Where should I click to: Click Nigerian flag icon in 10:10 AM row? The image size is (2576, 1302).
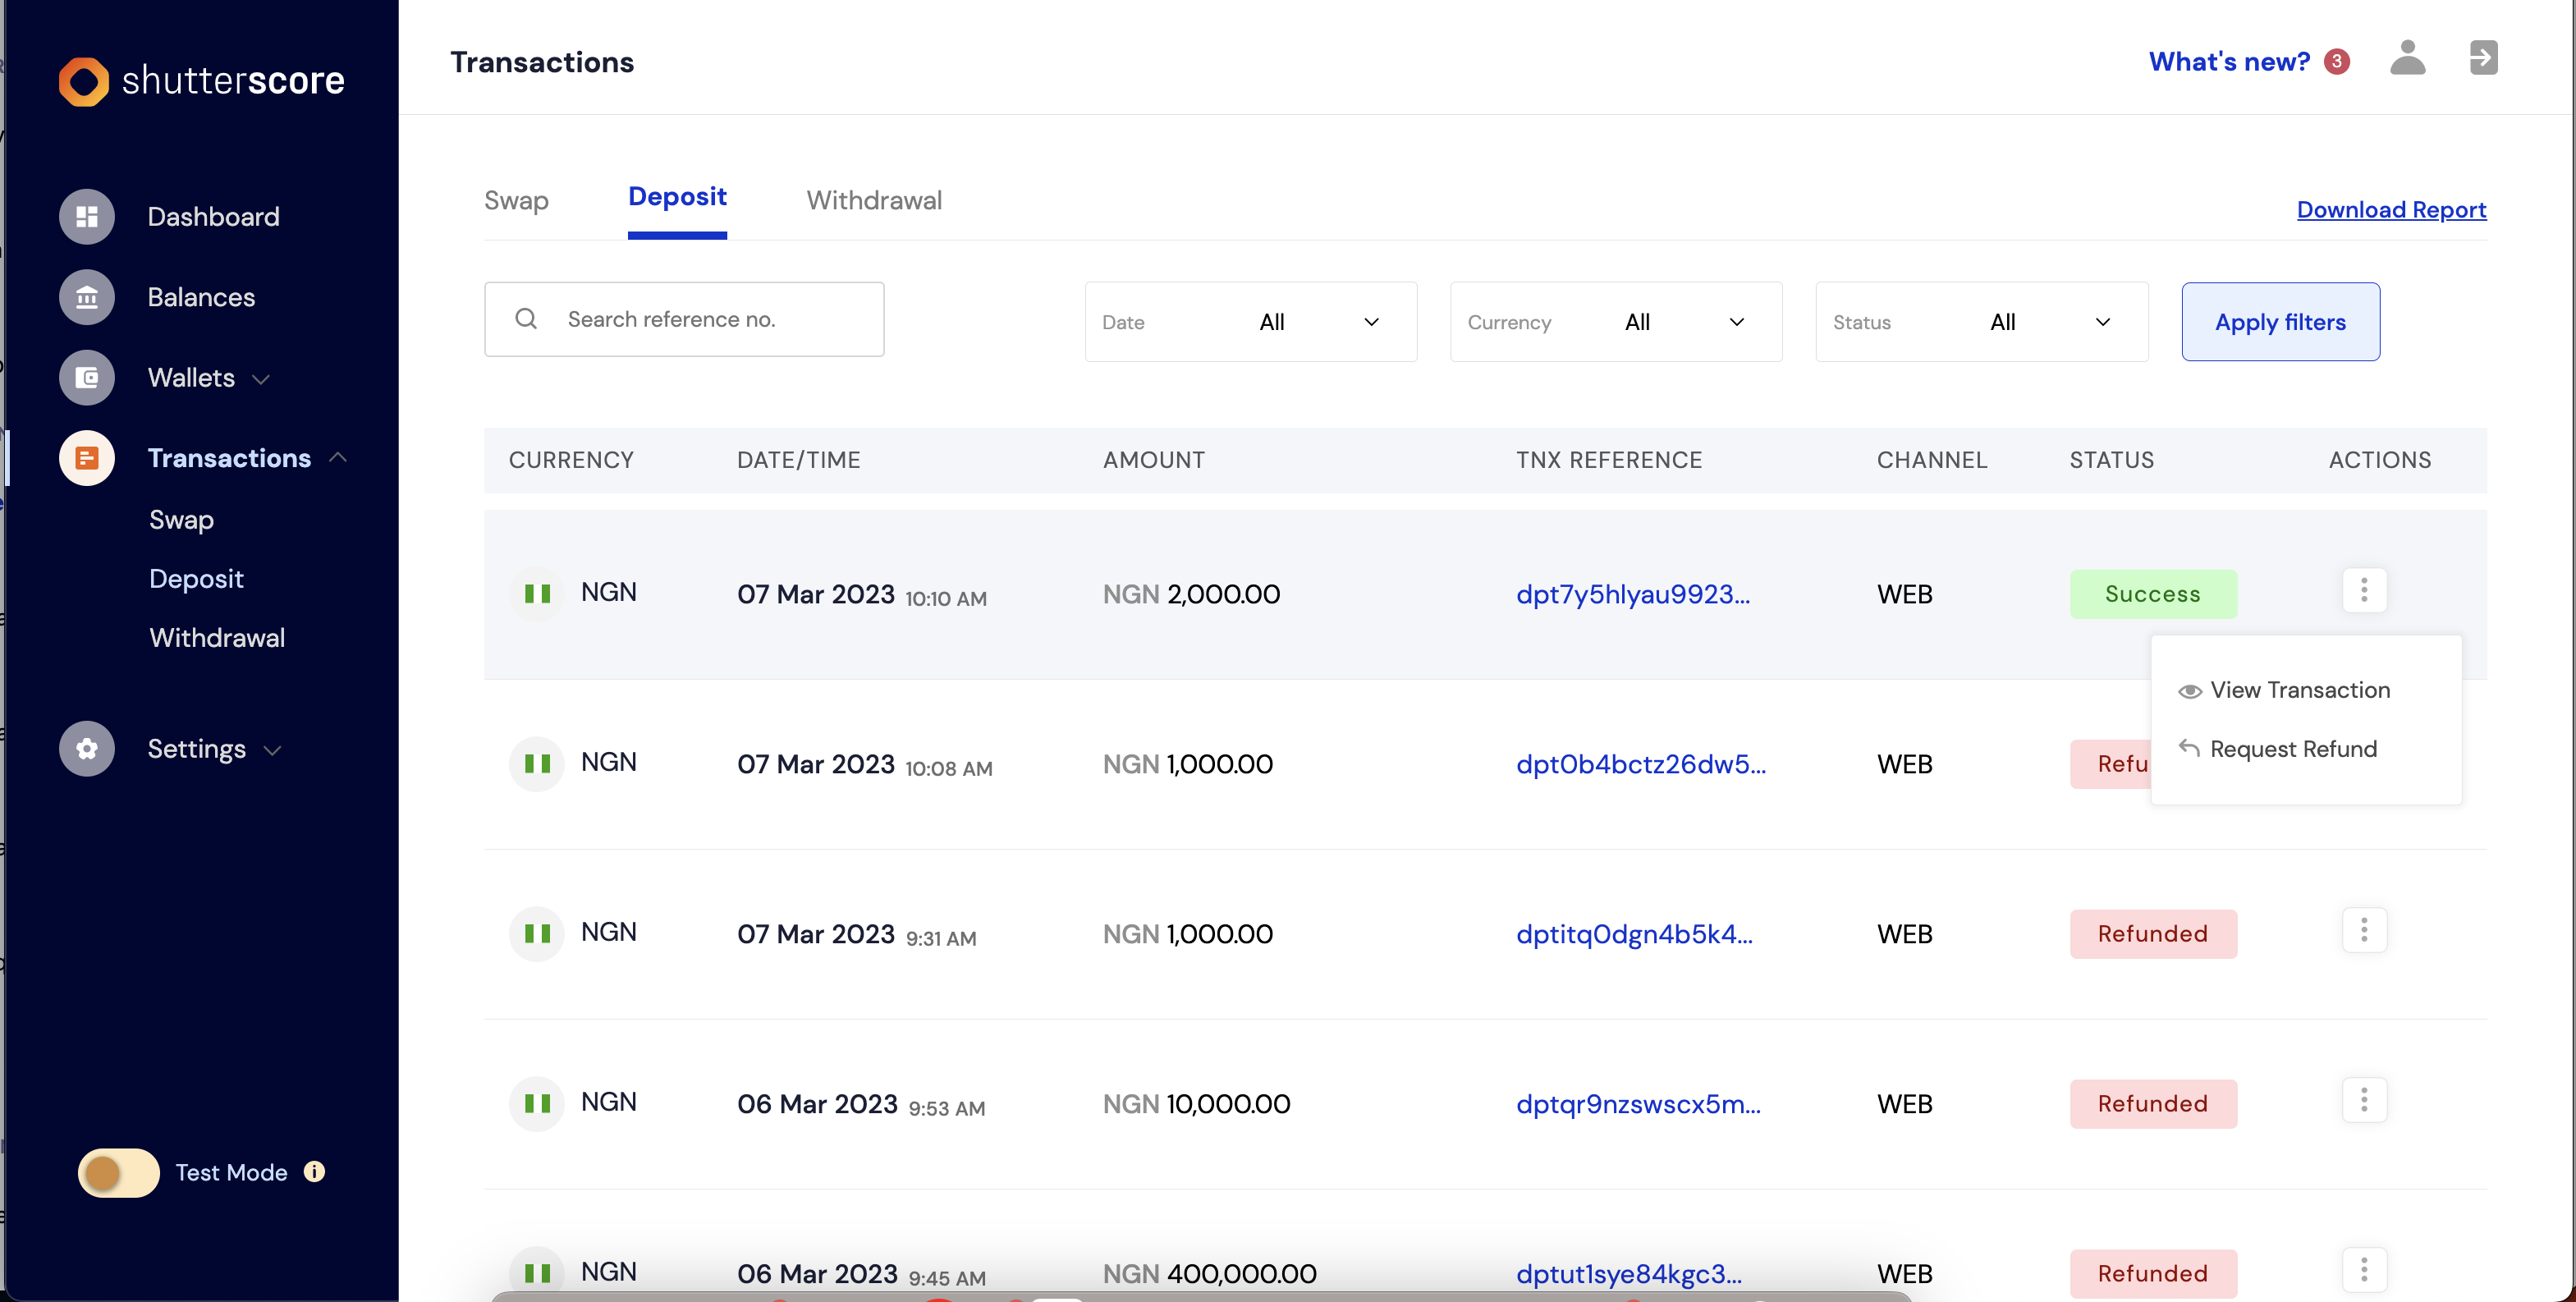click(x=537, y=594)
